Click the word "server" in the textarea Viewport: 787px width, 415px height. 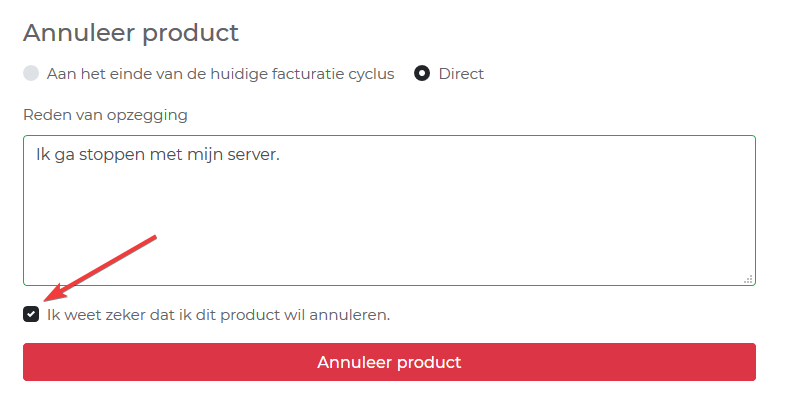[x=255, y=156]
